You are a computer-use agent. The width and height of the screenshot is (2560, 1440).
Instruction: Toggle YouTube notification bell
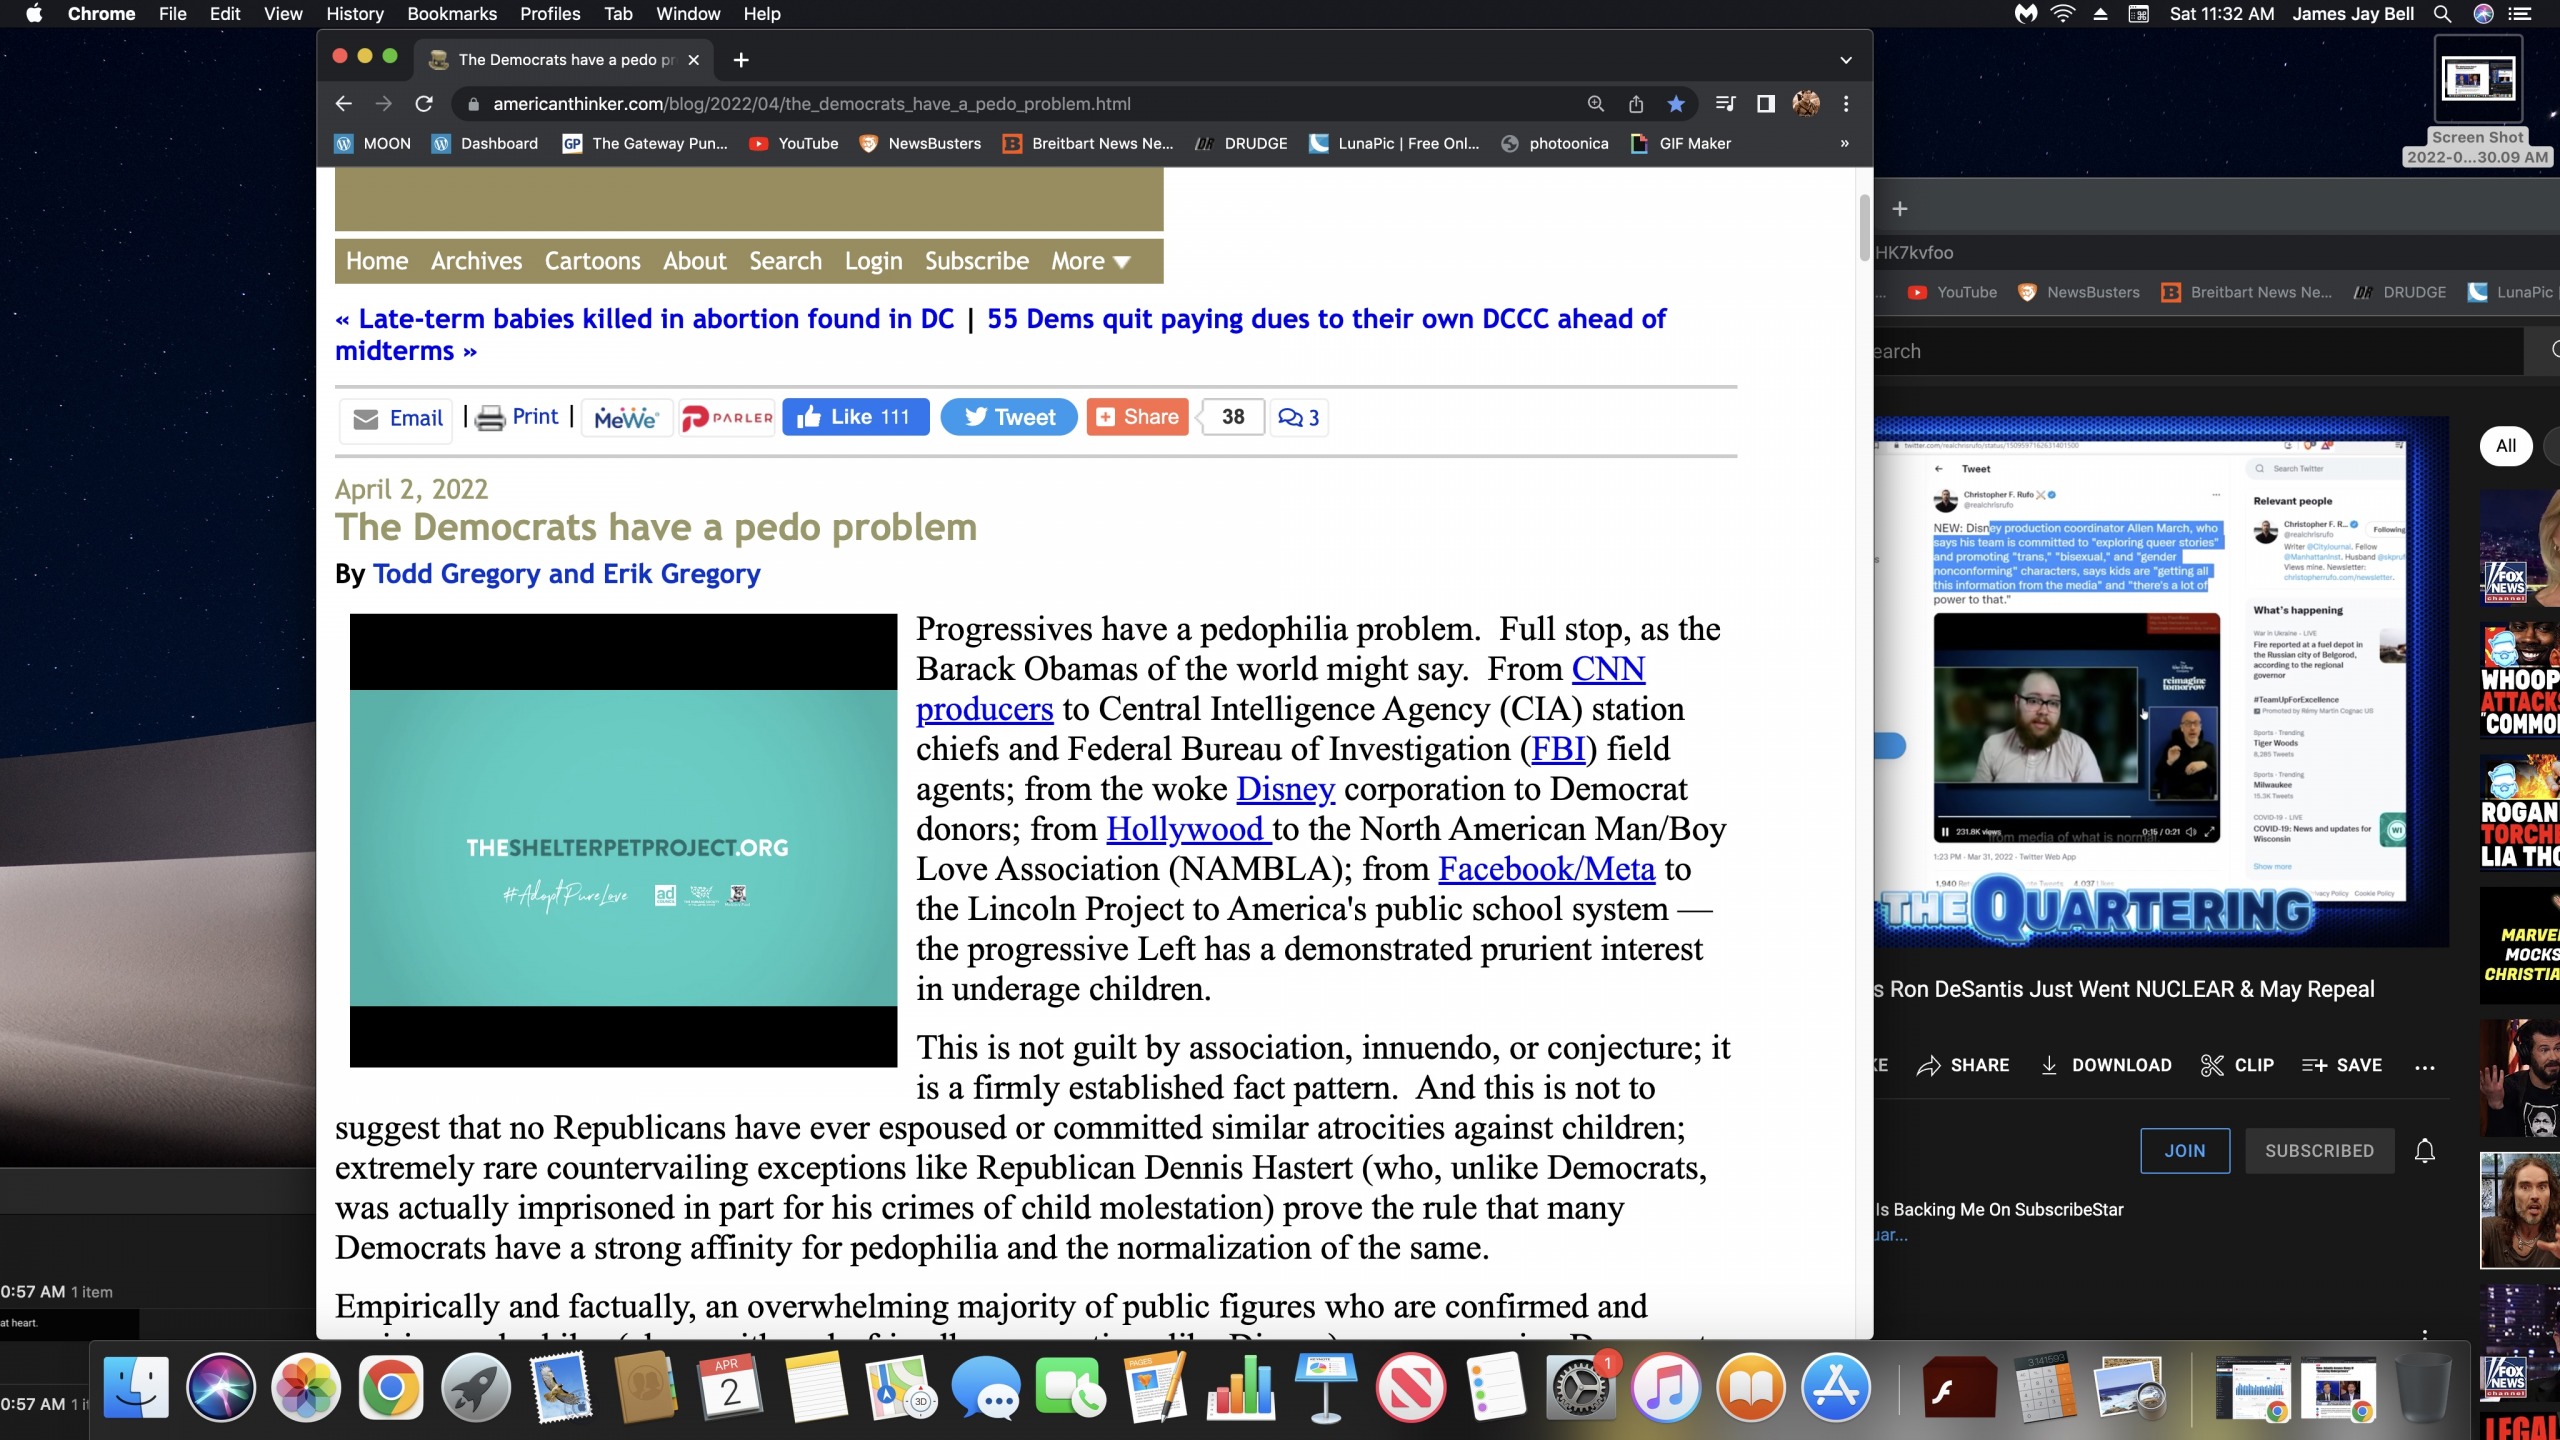point(2425,1151)
